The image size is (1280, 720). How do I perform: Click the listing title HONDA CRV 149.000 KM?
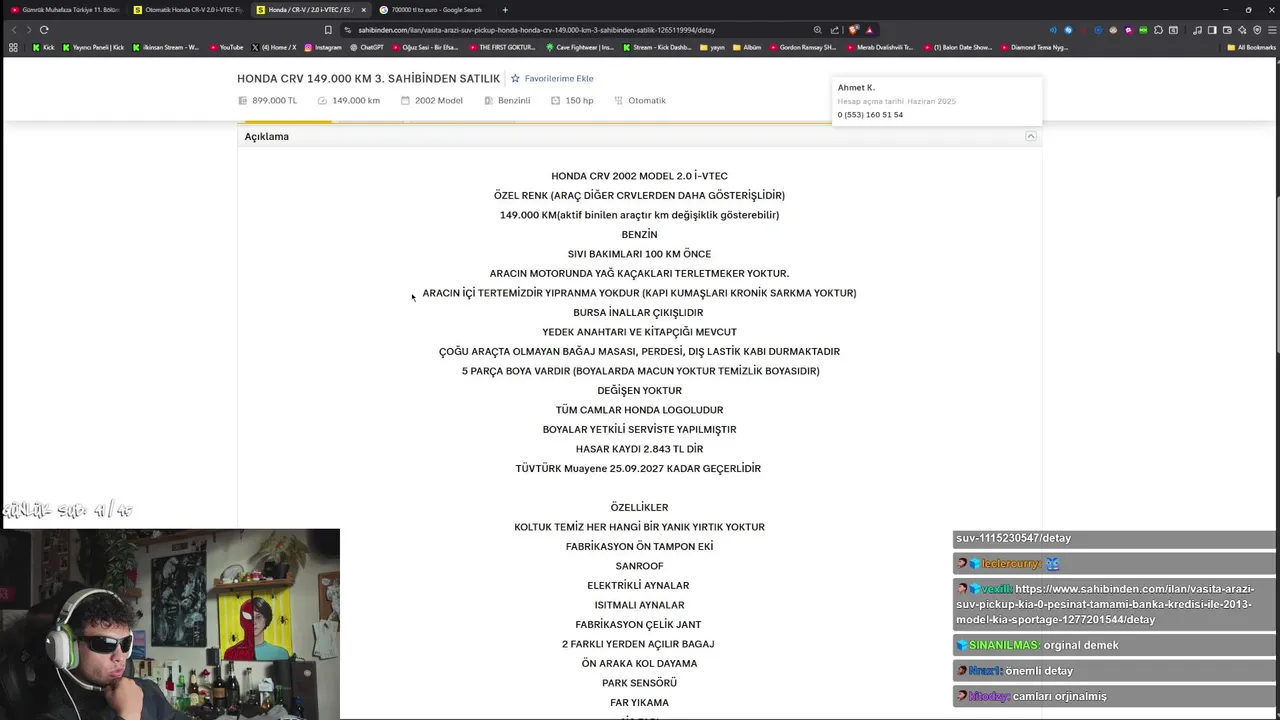368,78
